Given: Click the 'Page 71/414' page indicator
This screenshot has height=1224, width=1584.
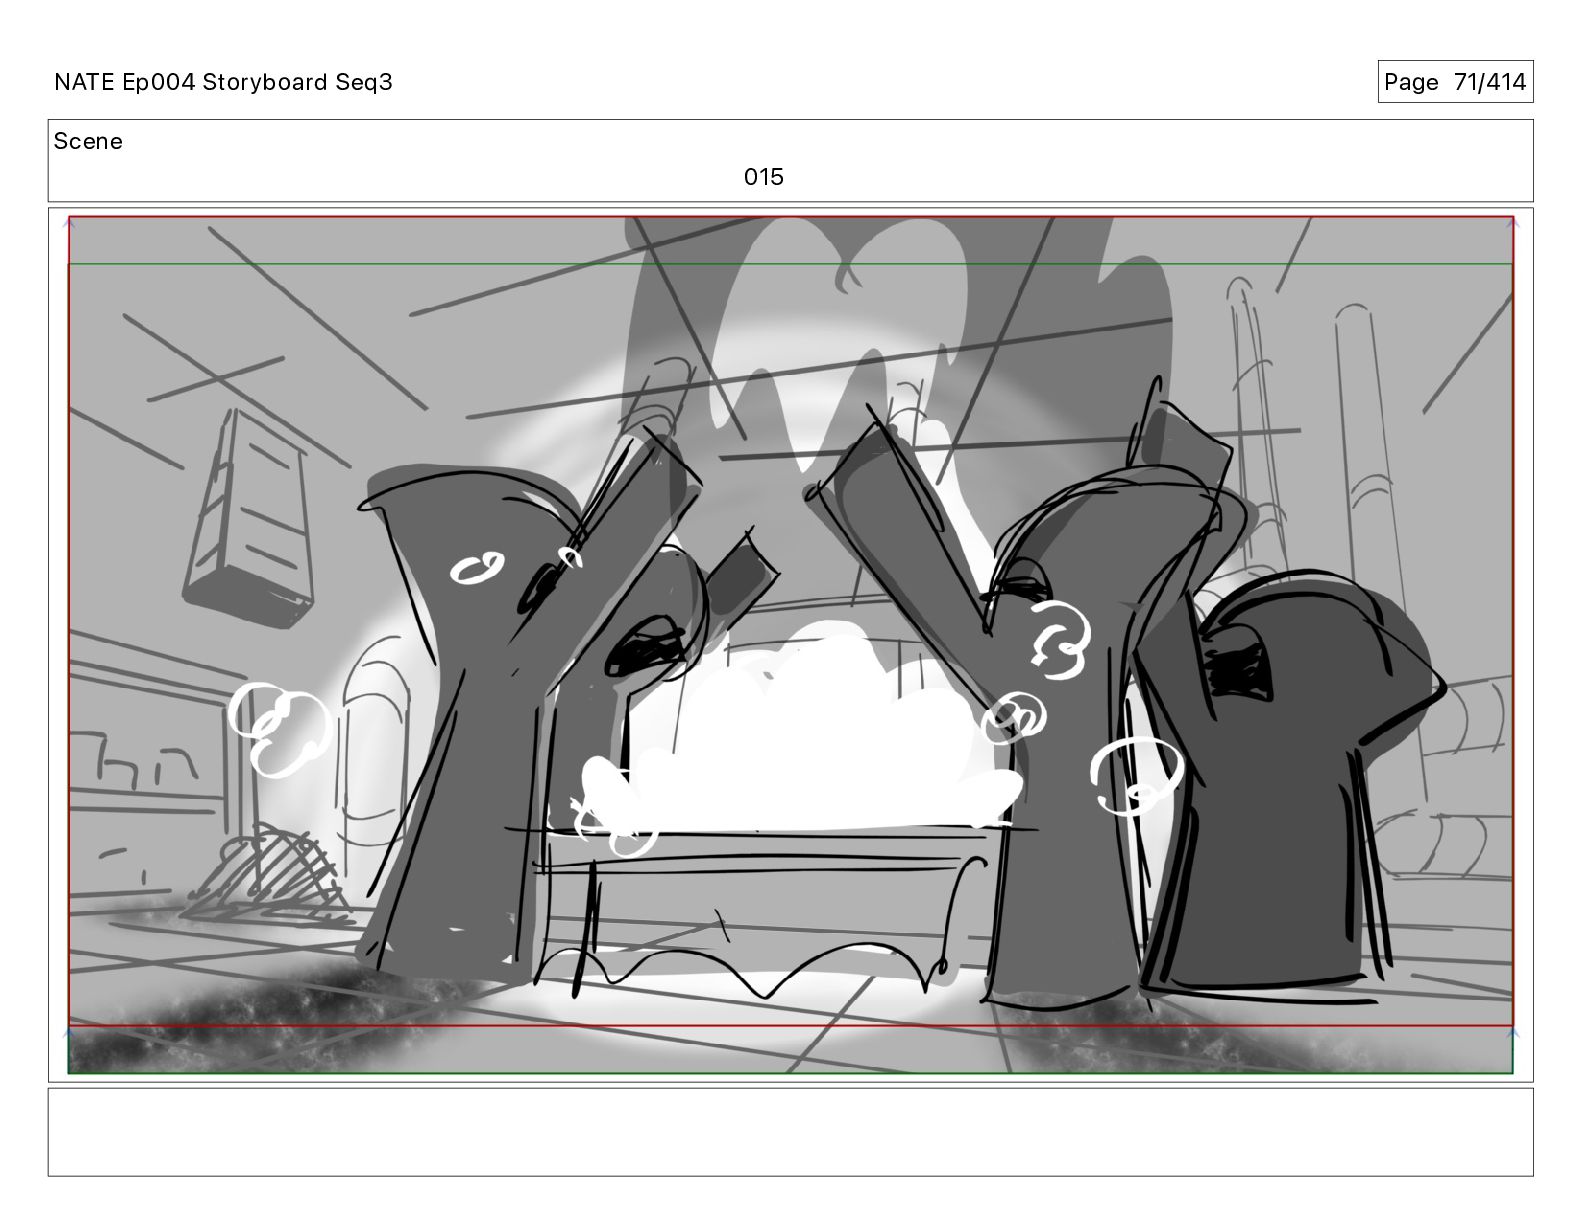Looking at the screenshot, I should pos(1455,82).
